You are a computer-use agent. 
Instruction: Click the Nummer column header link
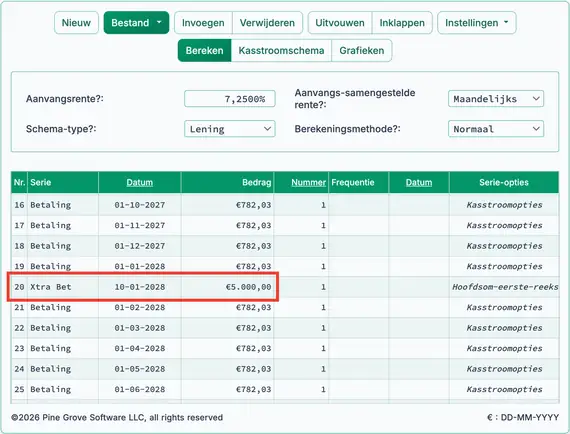click(x=308, y=182)
